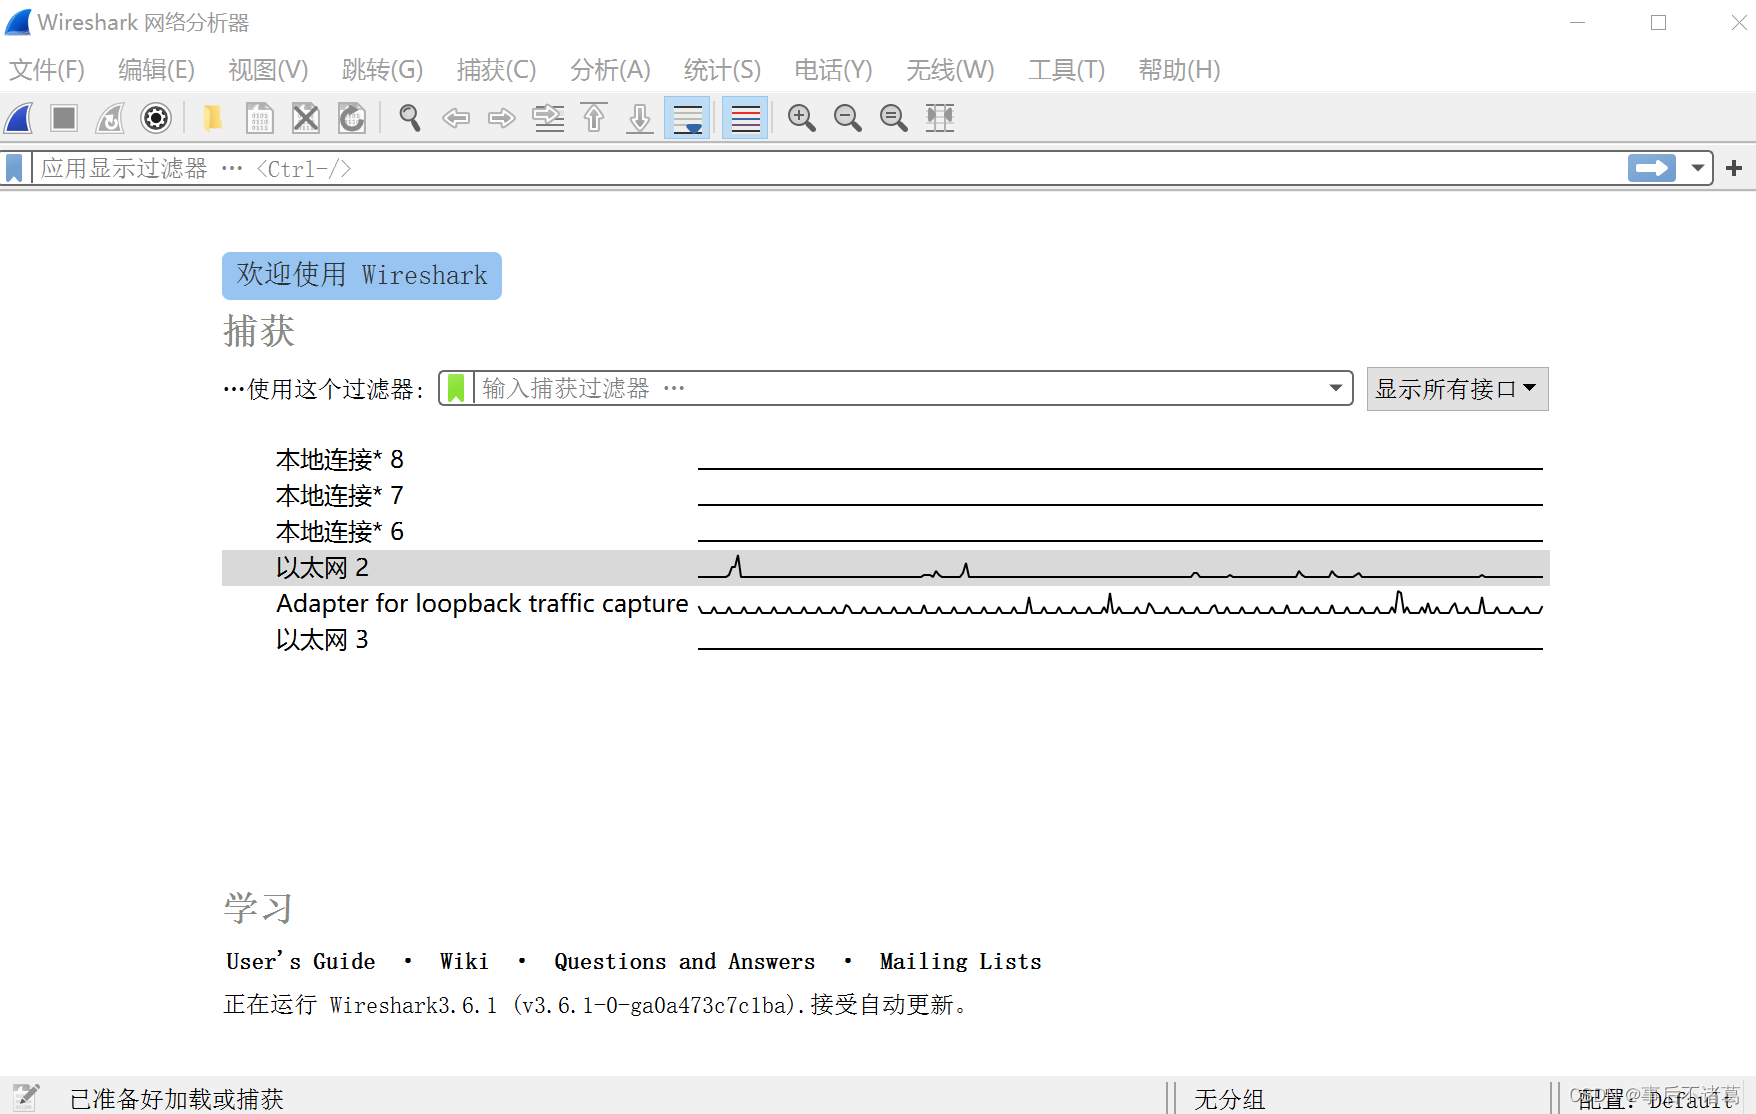Open the 文件(F) menu
The width and height of the screenshot is (1756, 1114).
(x=47, y=70)
